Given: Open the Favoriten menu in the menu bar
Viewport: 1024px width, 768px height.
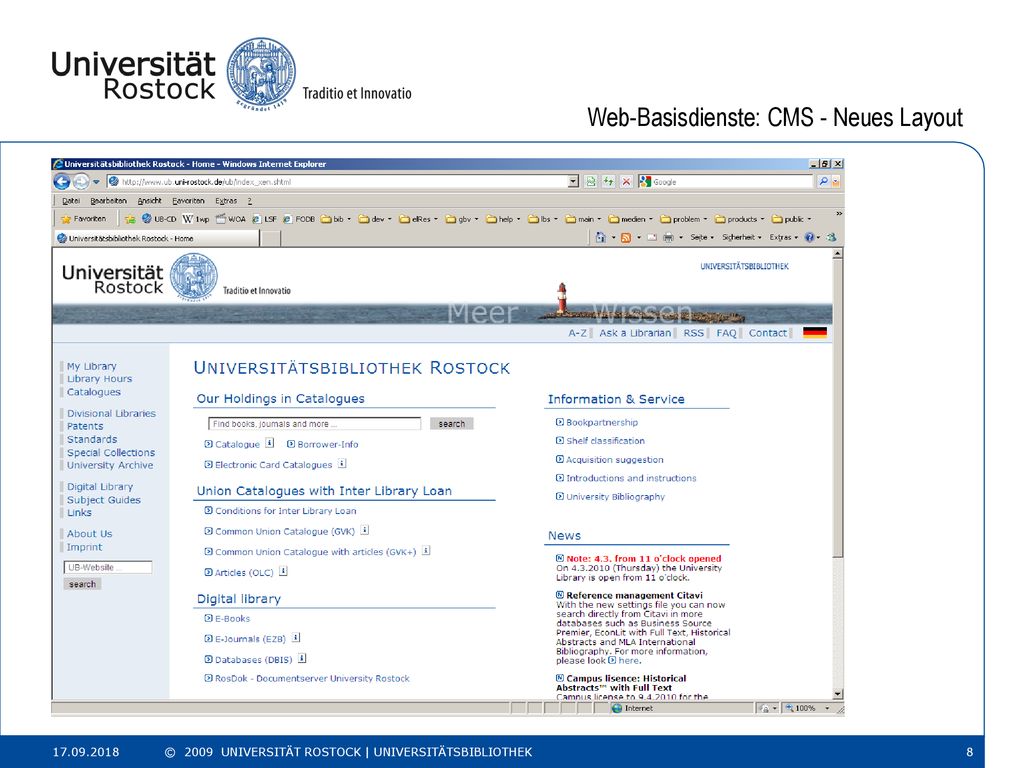Looking at the screenshot, I should click(188, 201).
